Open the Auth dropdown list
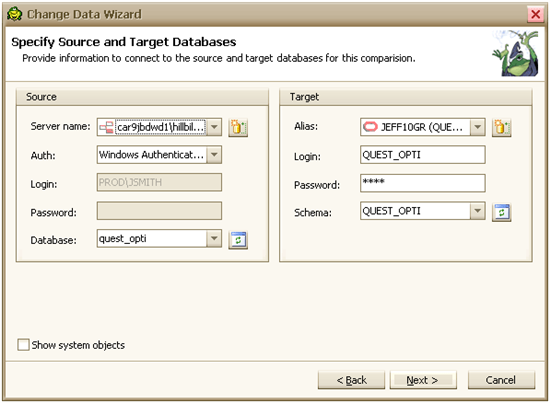This screenshot has width=550, height=403. click(x=214, y=155)
